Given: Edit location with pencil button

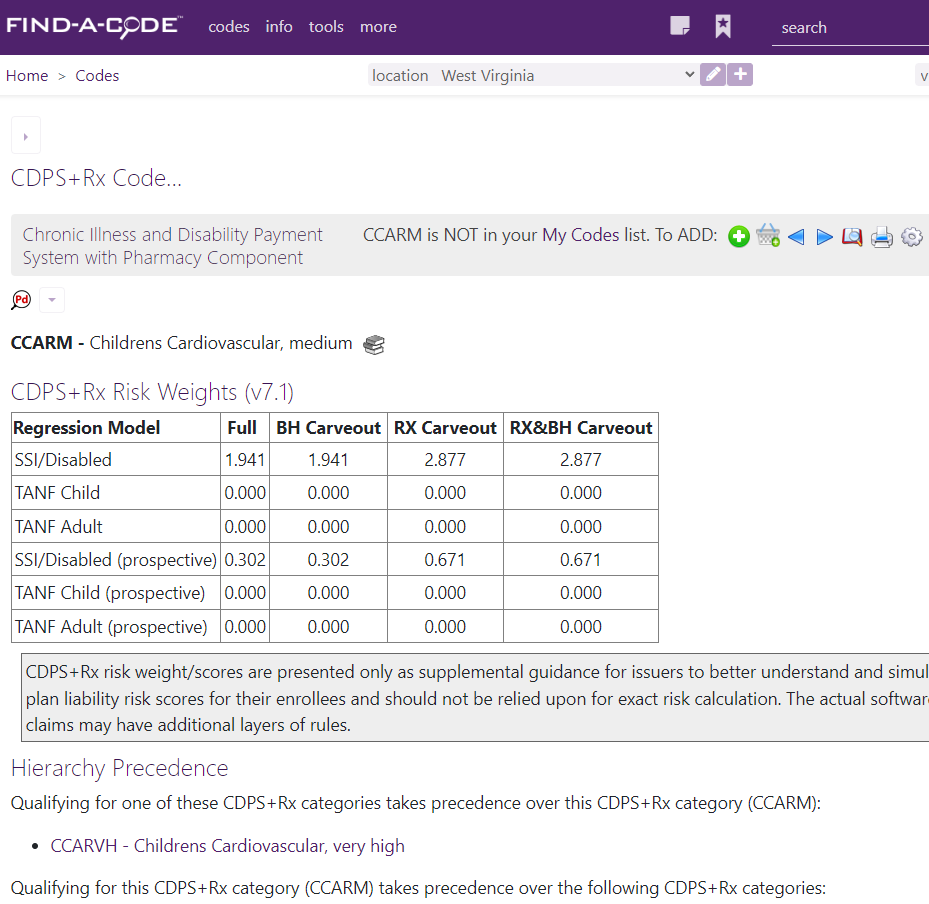Looking at the screenshot, I should [x=713, y=75].
